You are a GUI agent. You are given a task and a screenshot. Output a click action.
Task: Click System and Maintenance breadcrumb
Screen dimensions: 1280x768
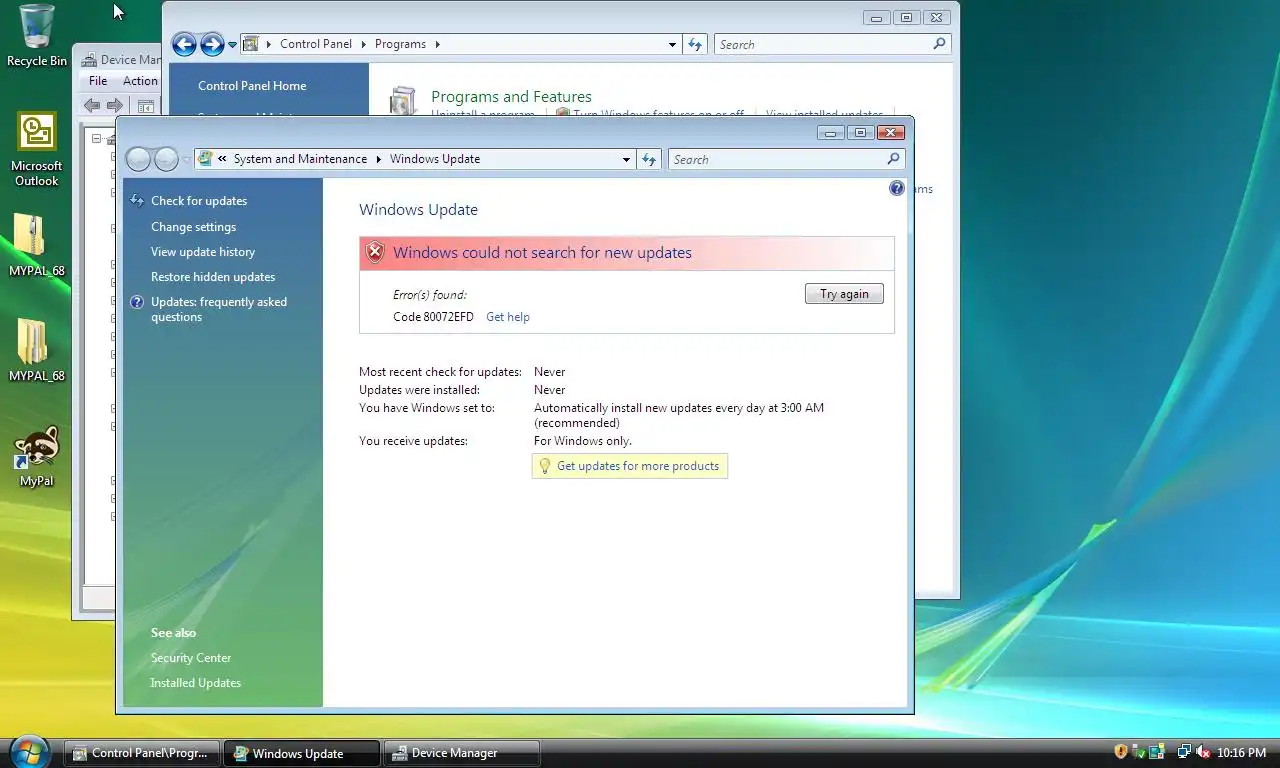pyautogui.click(x=300, y=159)
